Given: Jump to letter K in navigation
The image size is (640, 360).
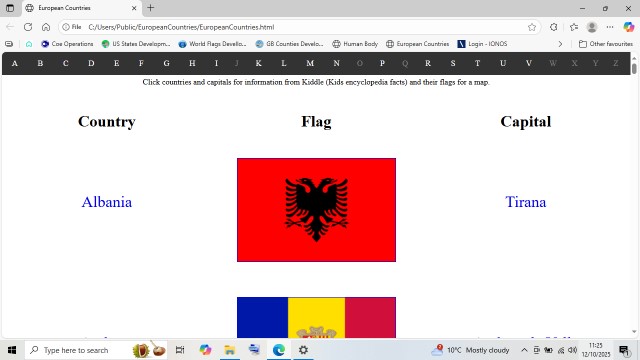Looking at the screenshot, I should (x=258, y=63).
